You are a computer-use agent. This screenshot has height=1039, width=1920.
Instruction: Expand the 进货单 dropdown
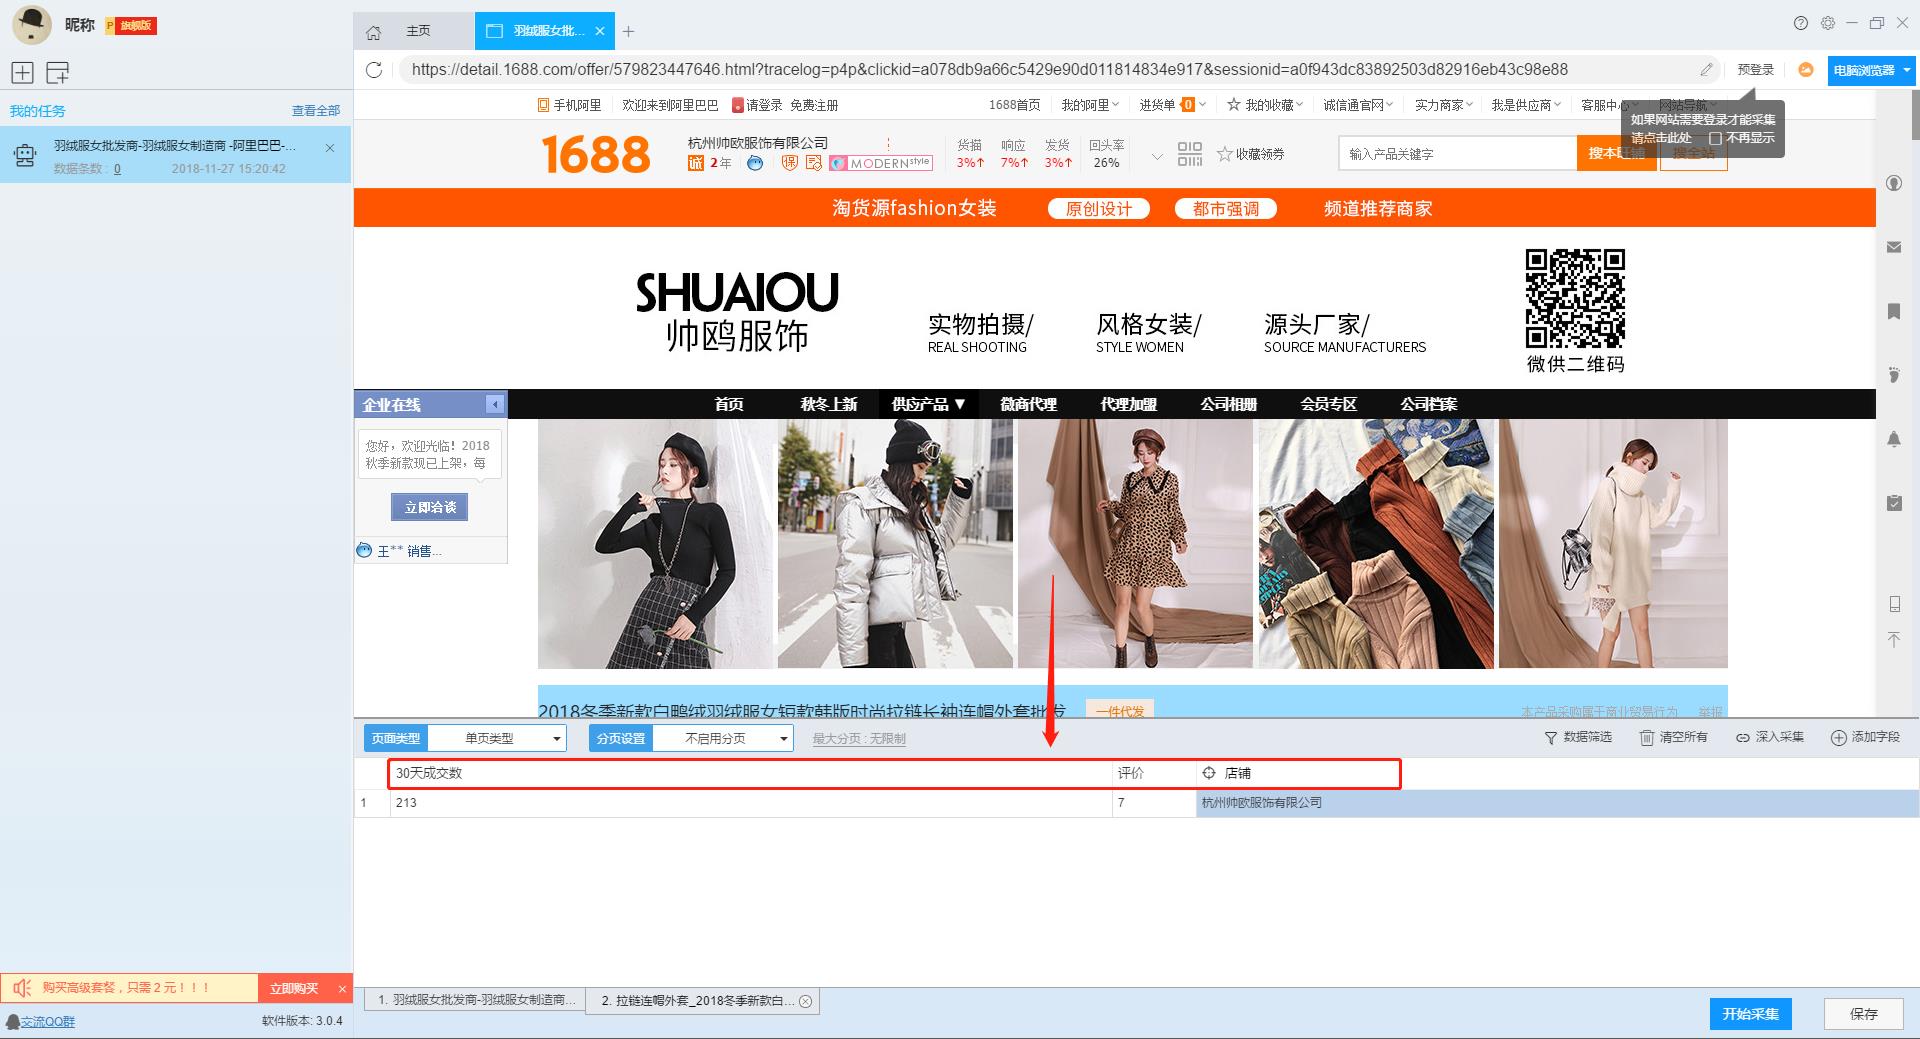1172,105
